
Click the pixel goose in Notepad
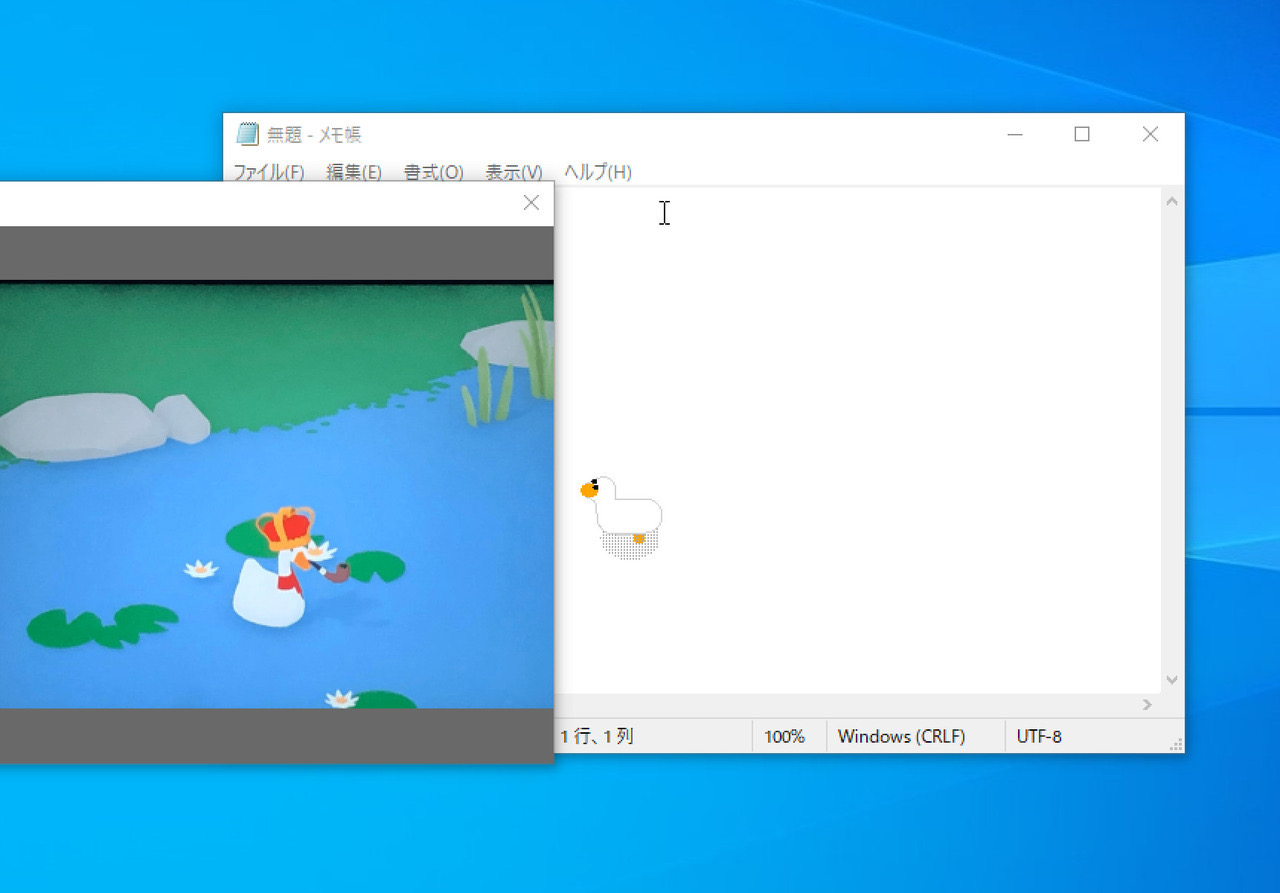[622, 516]
